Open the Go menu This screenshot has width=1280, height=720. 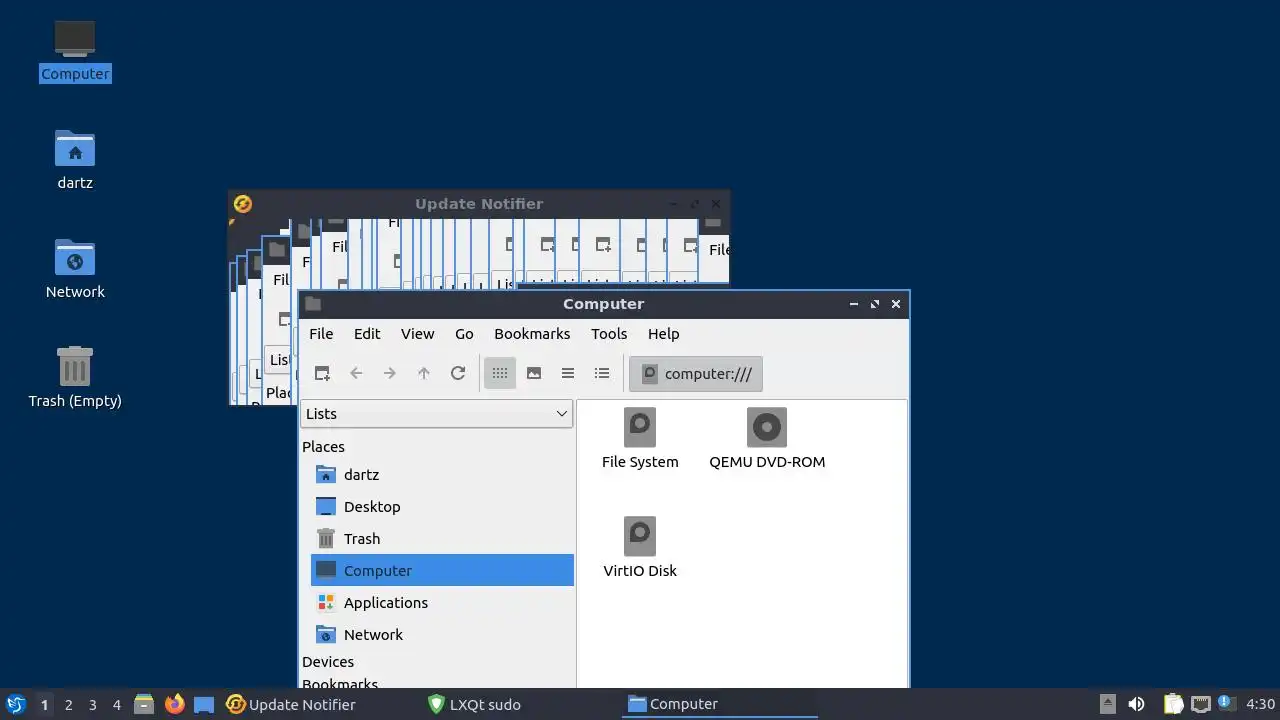click(x=464, y=334)
